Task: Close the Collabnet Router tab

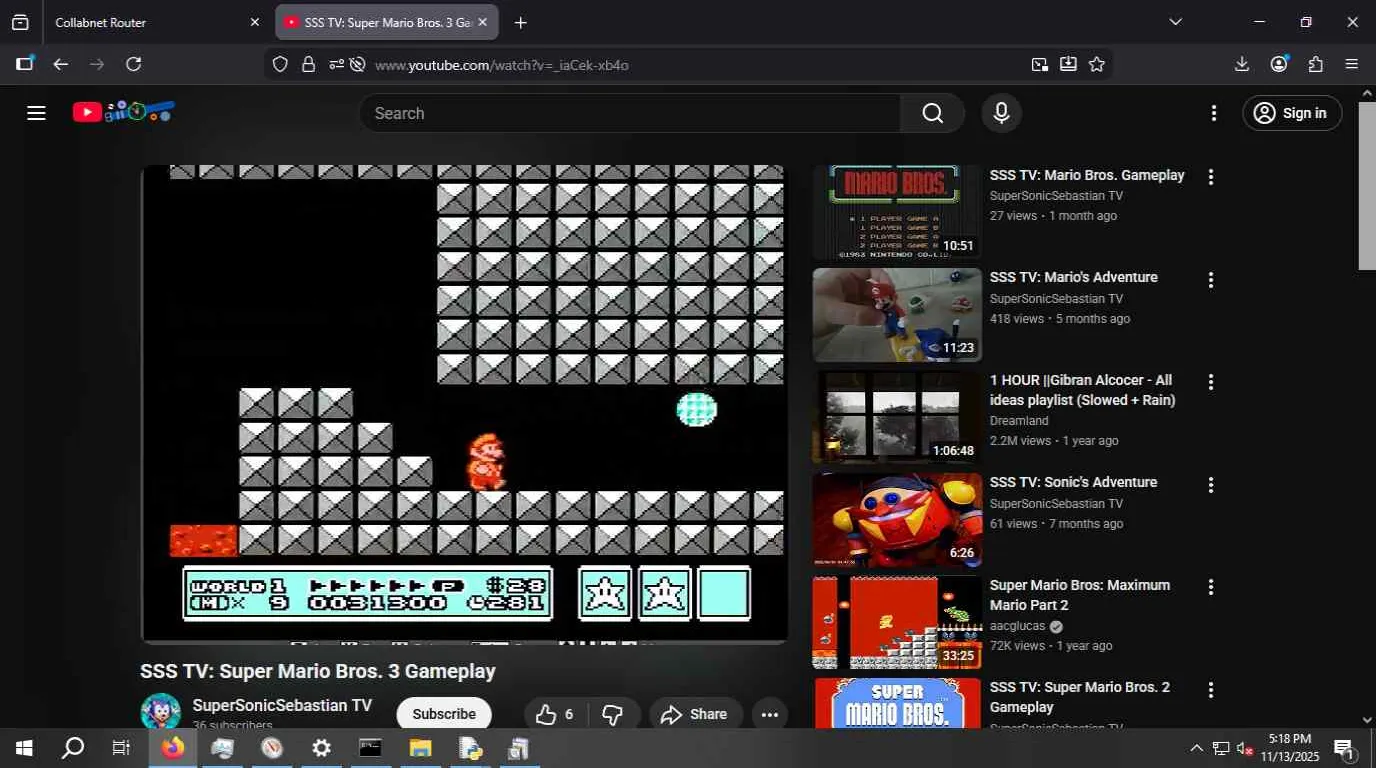Action: pos(255,22)
